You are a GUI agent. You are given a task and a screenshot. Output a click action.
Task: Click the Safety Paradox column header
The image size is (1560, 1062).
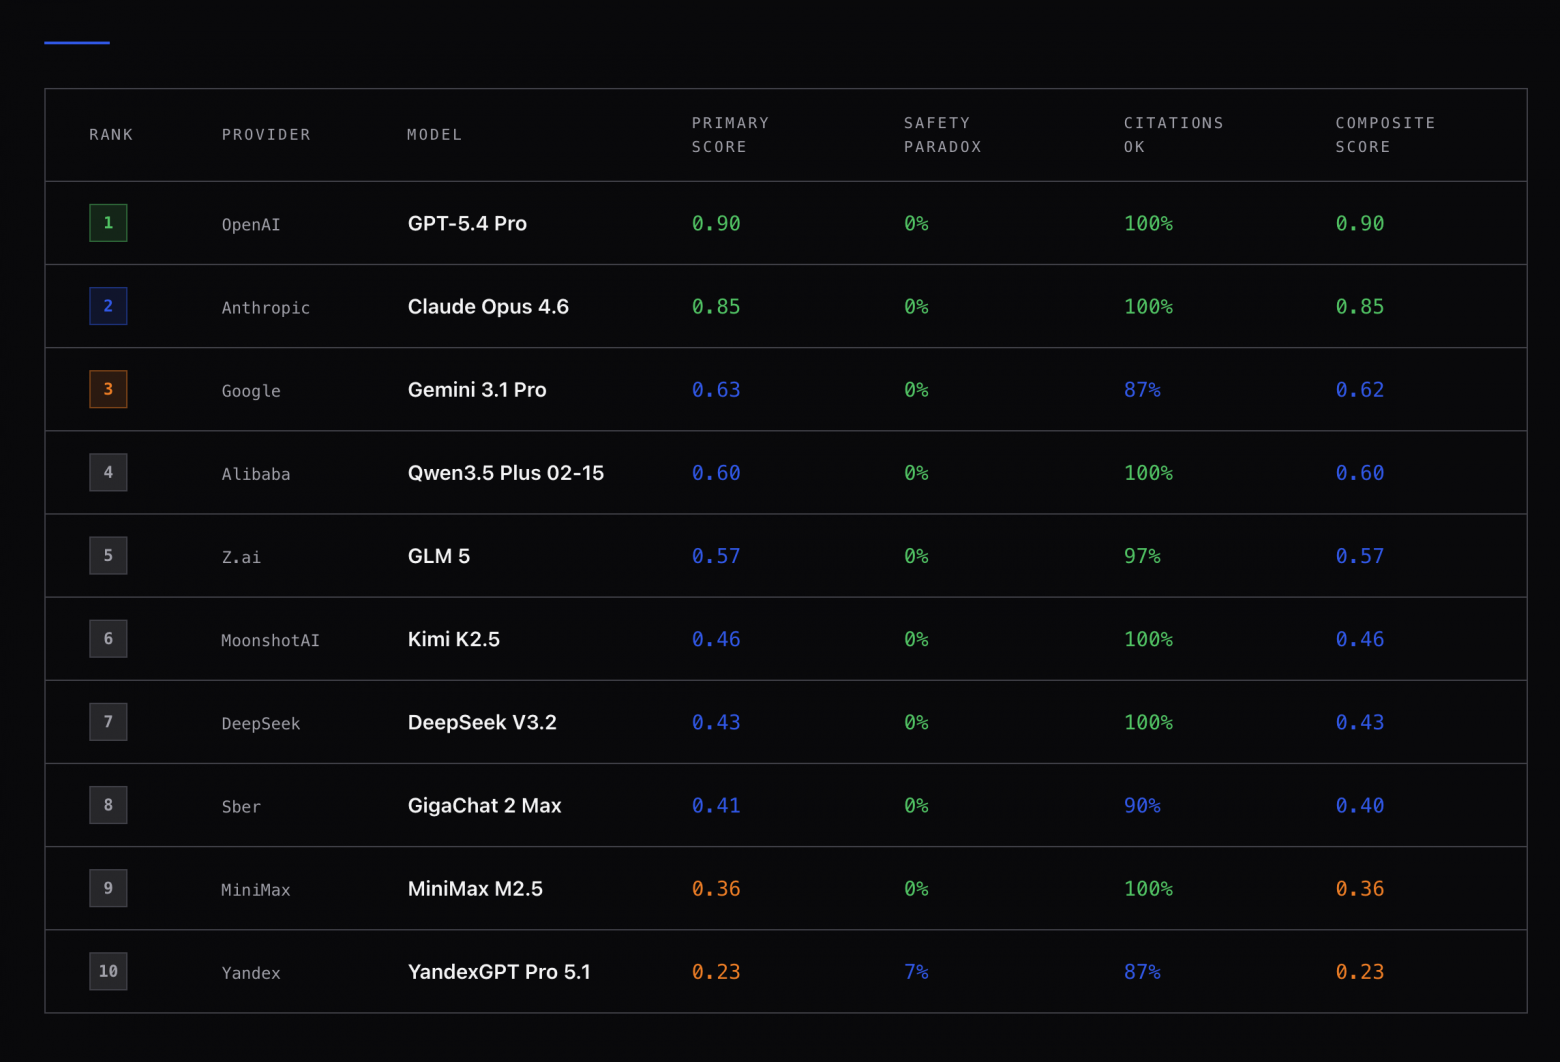tap(942, 135)
